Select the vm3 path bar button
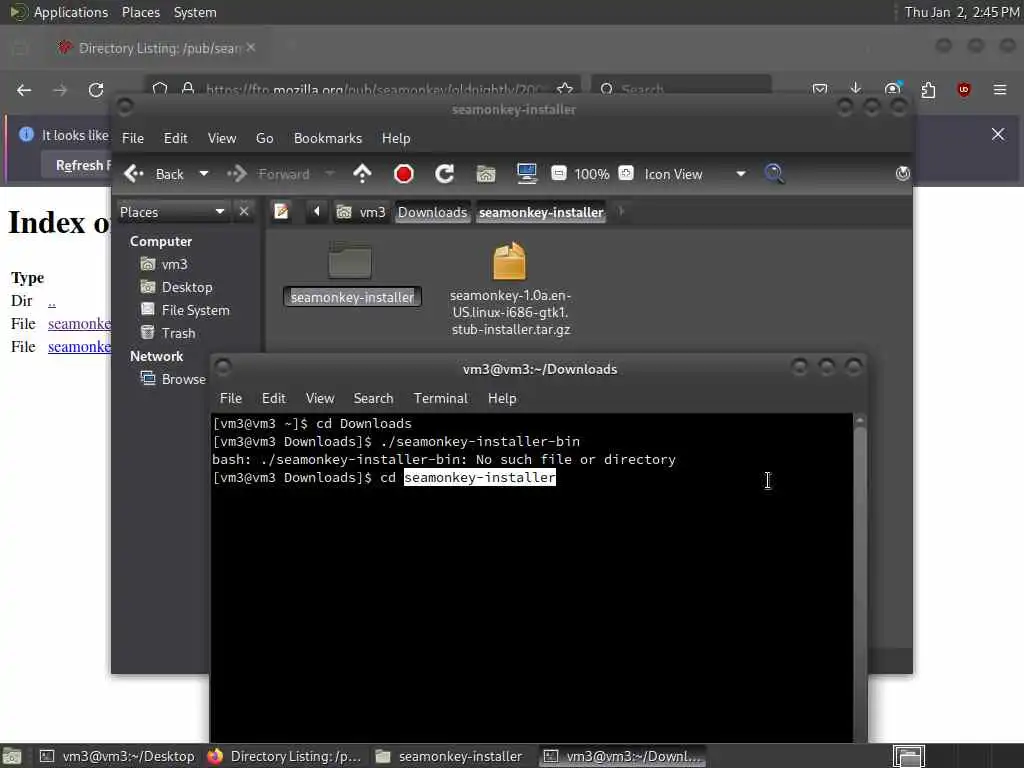Screen dimensions: 1024x768 click(361, 212)
